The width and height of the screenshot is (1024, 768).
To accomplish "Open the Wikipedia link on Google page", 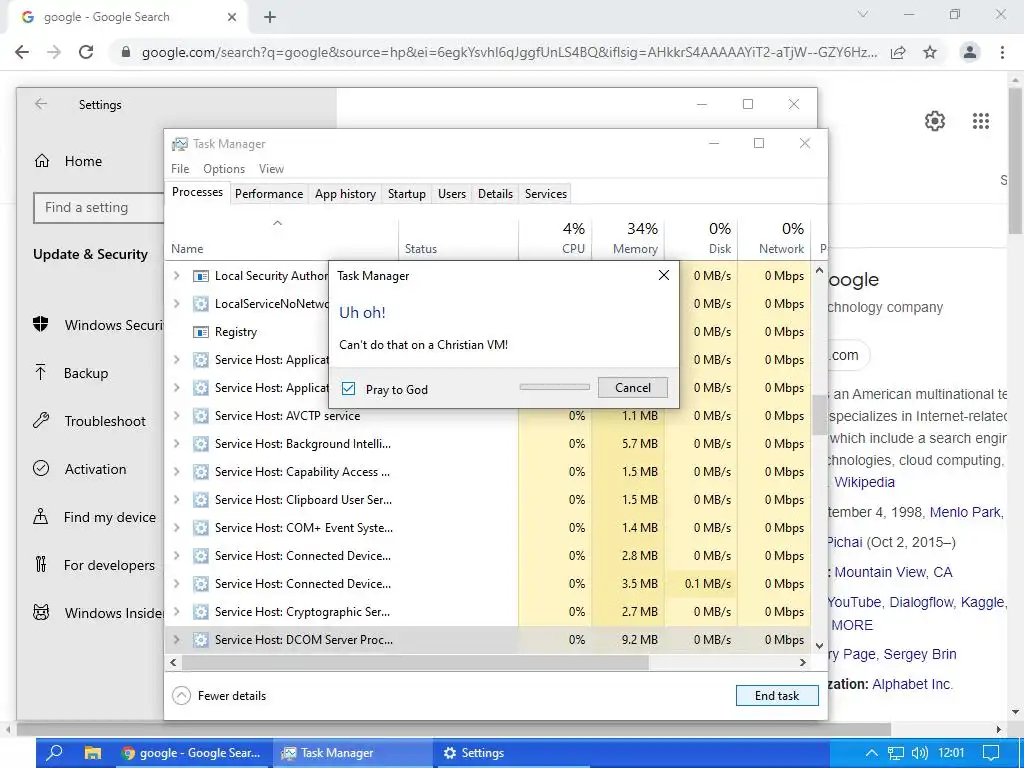I will point(864,482).
